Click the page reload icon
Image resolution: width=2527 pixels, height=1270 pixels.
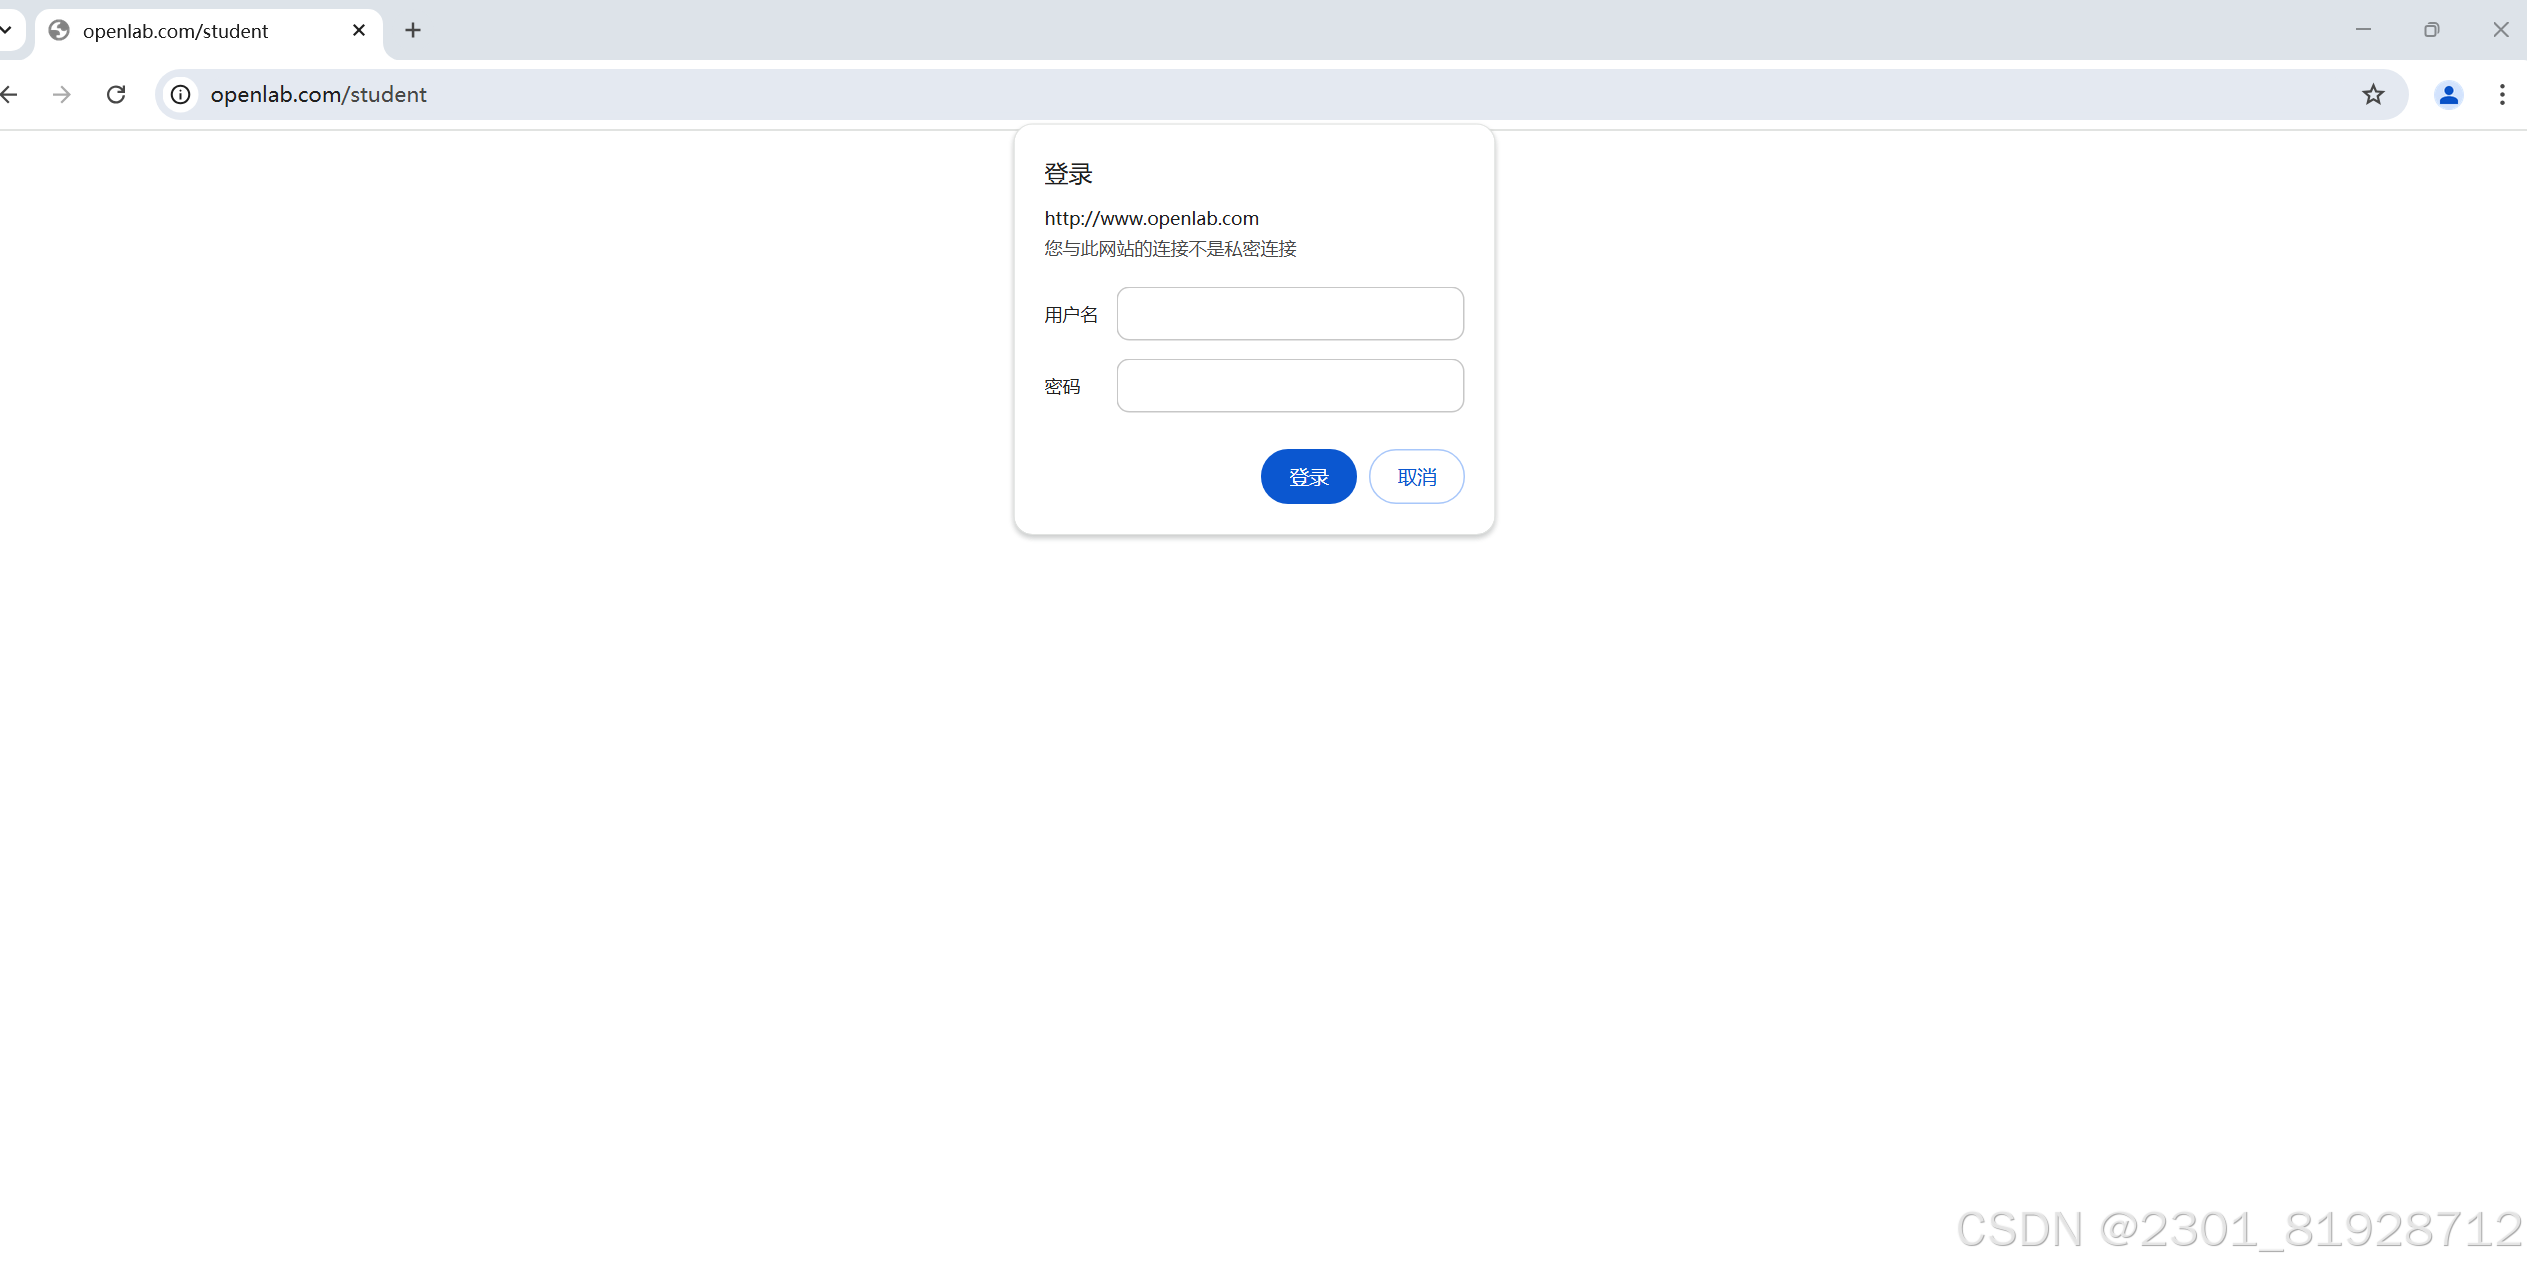tap(116, 94)
